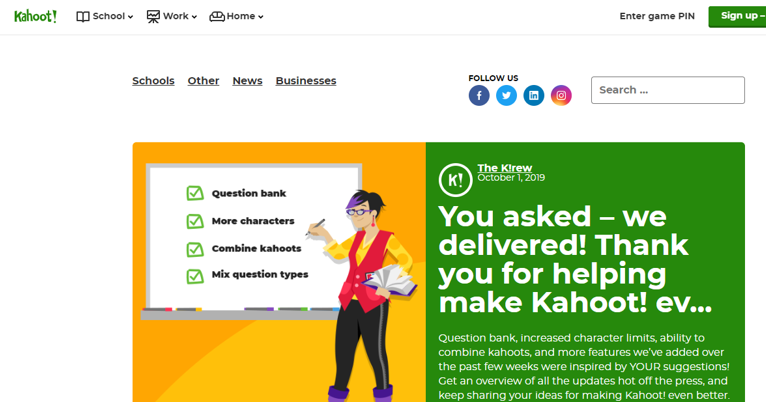The height and width of the screenshot is (402, 766).
Task: Click the presentation icon beside Work
Action: pos(153,17)
